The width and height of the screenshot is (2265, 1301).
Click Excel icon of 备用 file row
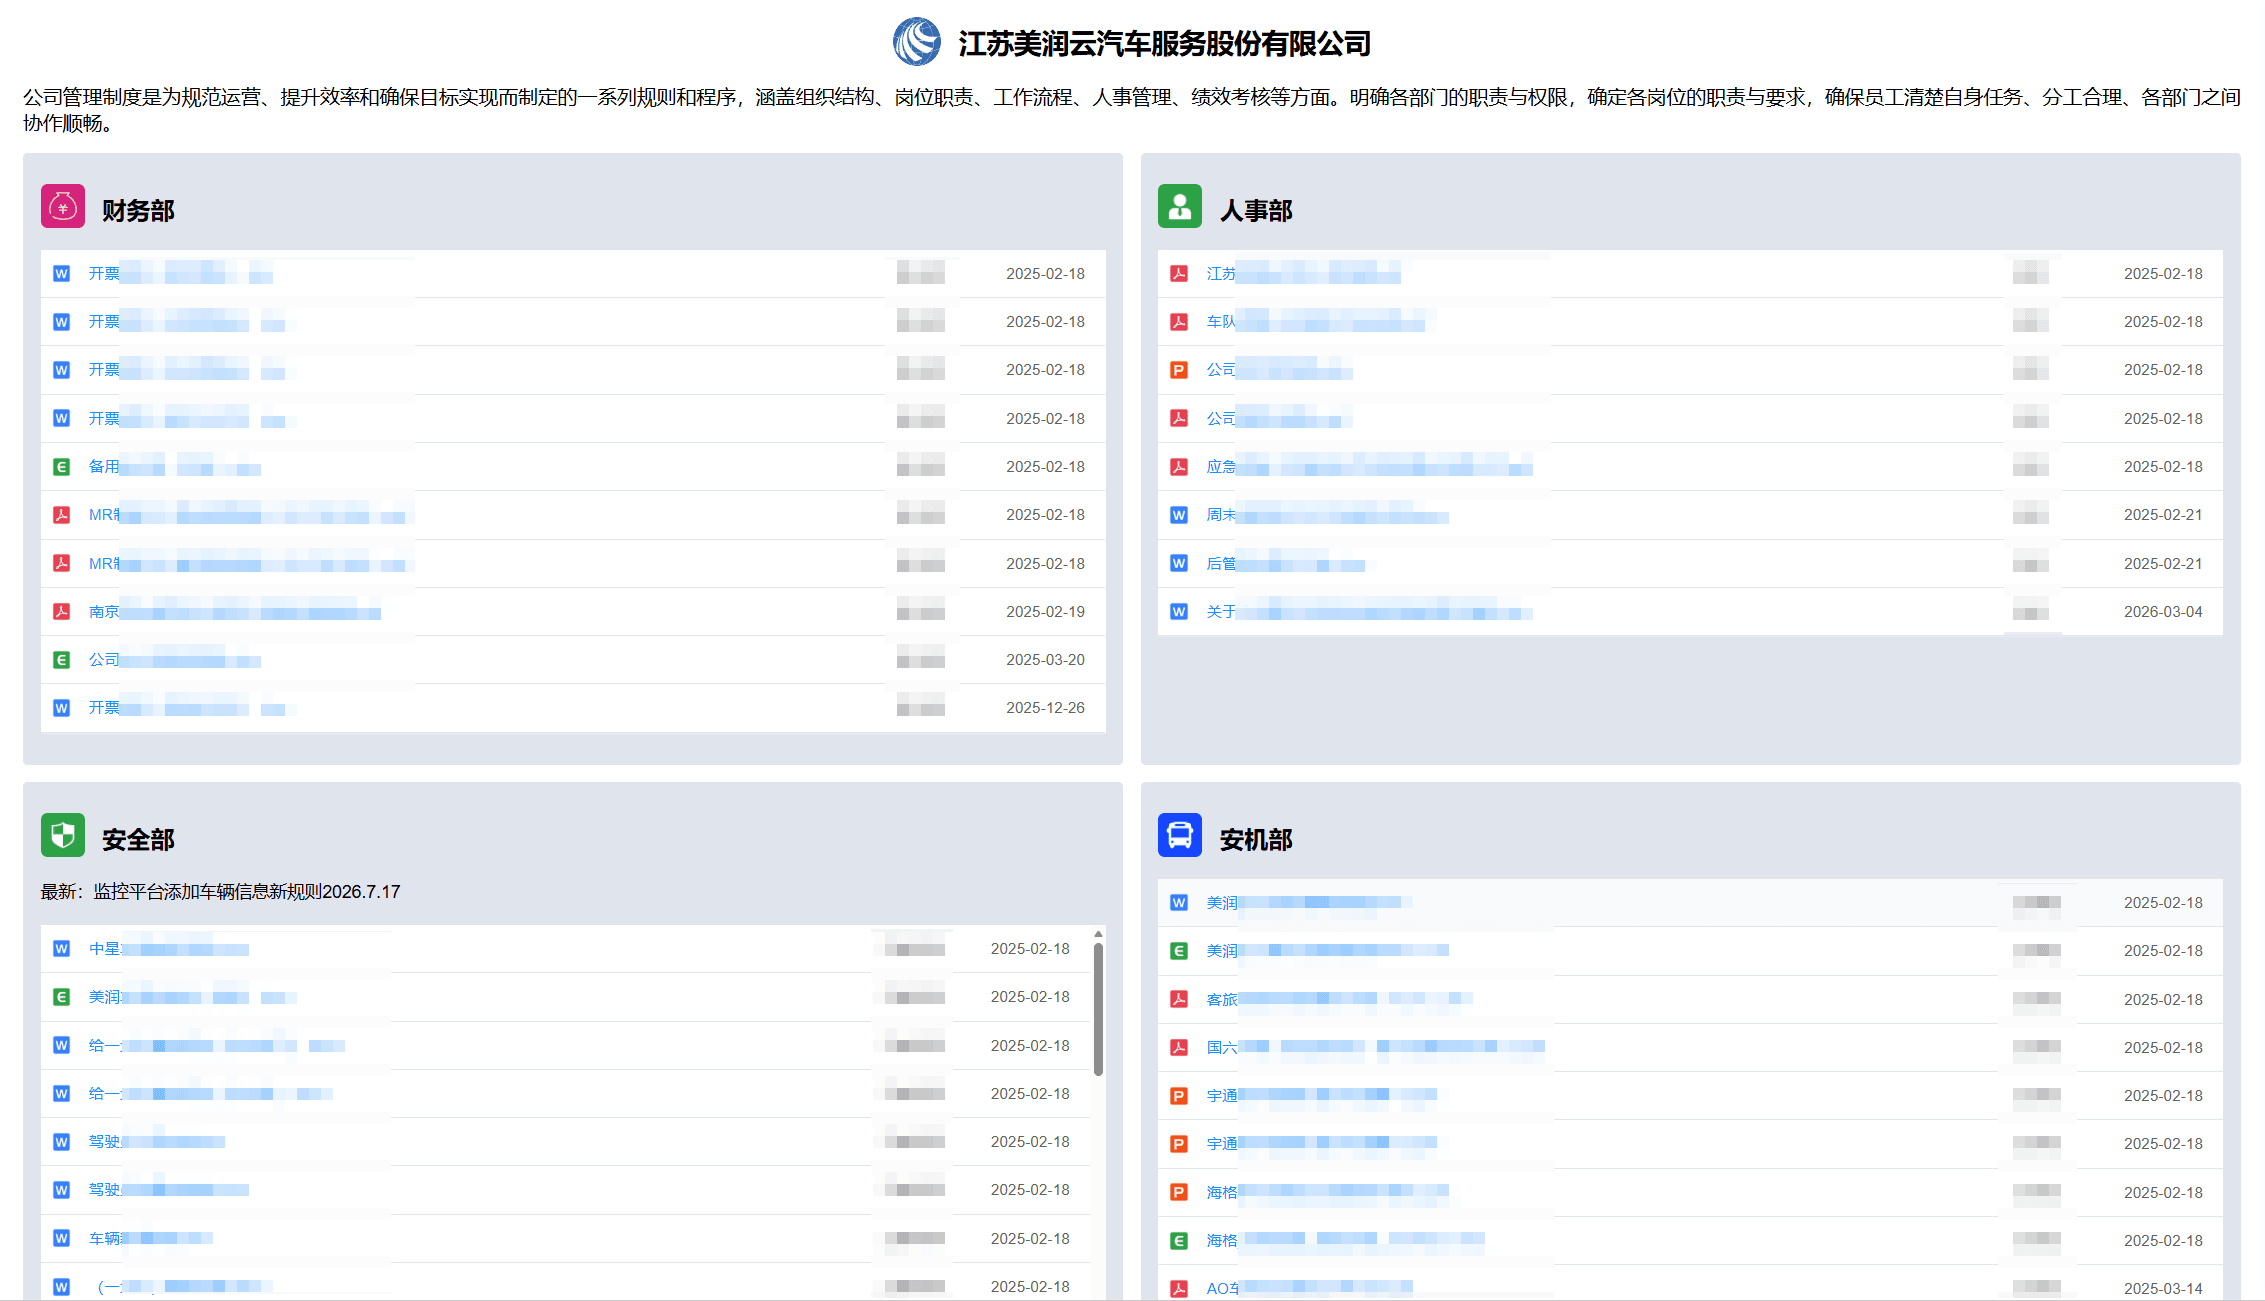point(62,467)
